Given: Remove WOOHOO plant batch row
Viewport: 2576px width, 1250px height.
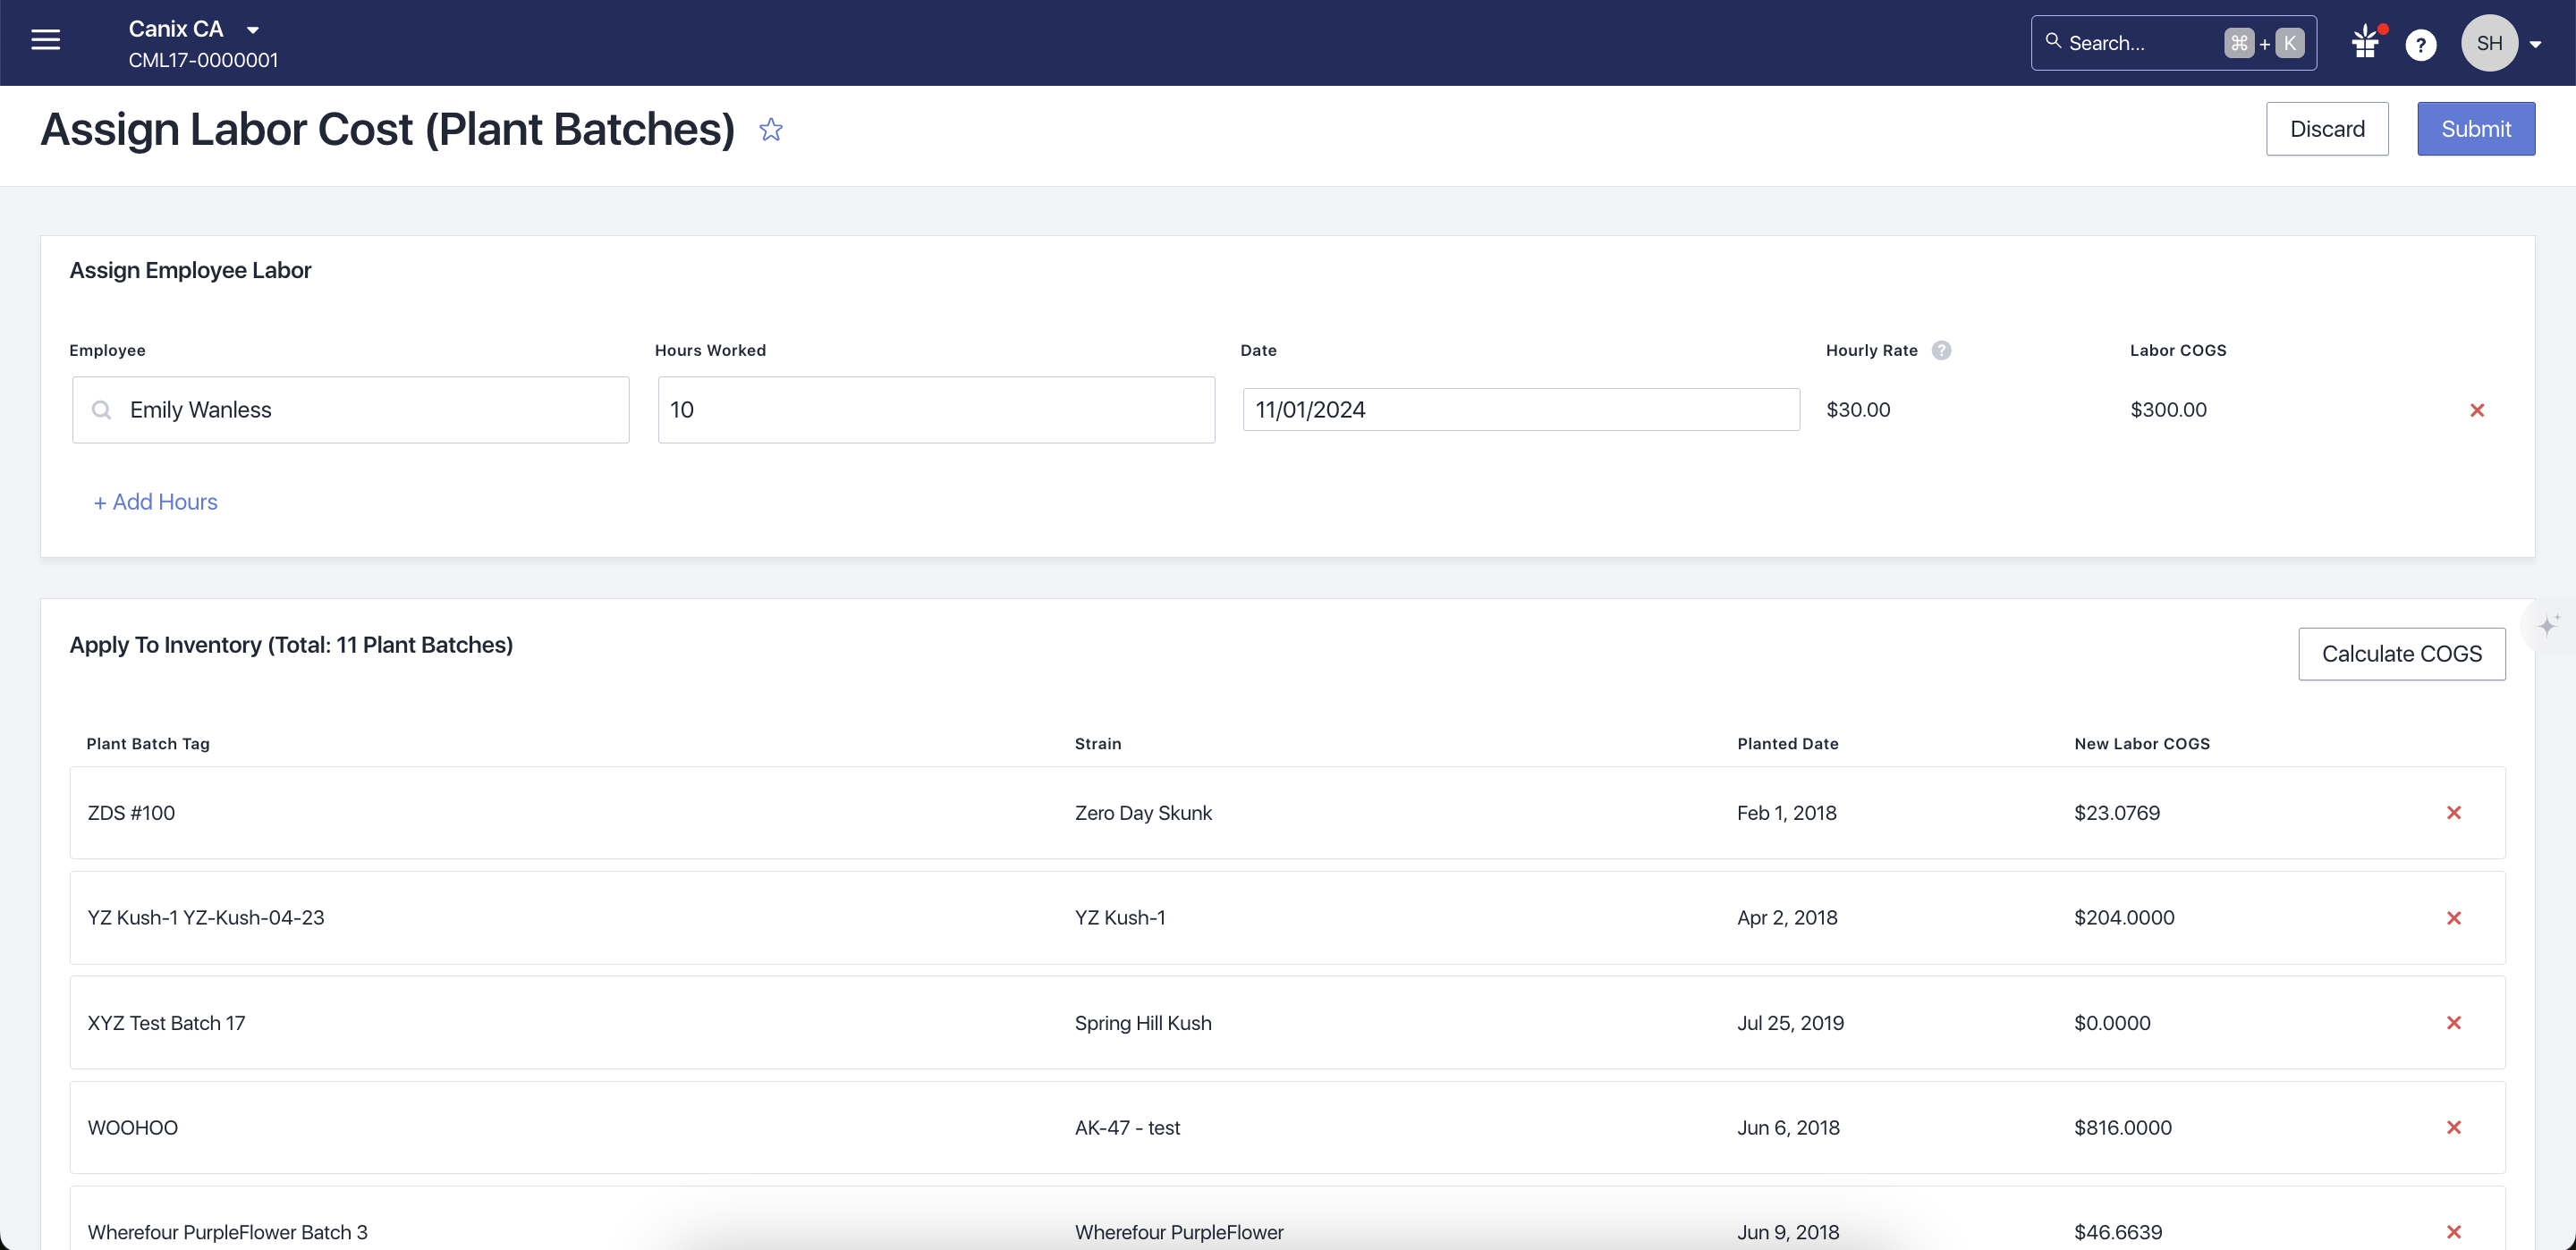Looking at the screenshot, I should click(x=2453, y=1128).
